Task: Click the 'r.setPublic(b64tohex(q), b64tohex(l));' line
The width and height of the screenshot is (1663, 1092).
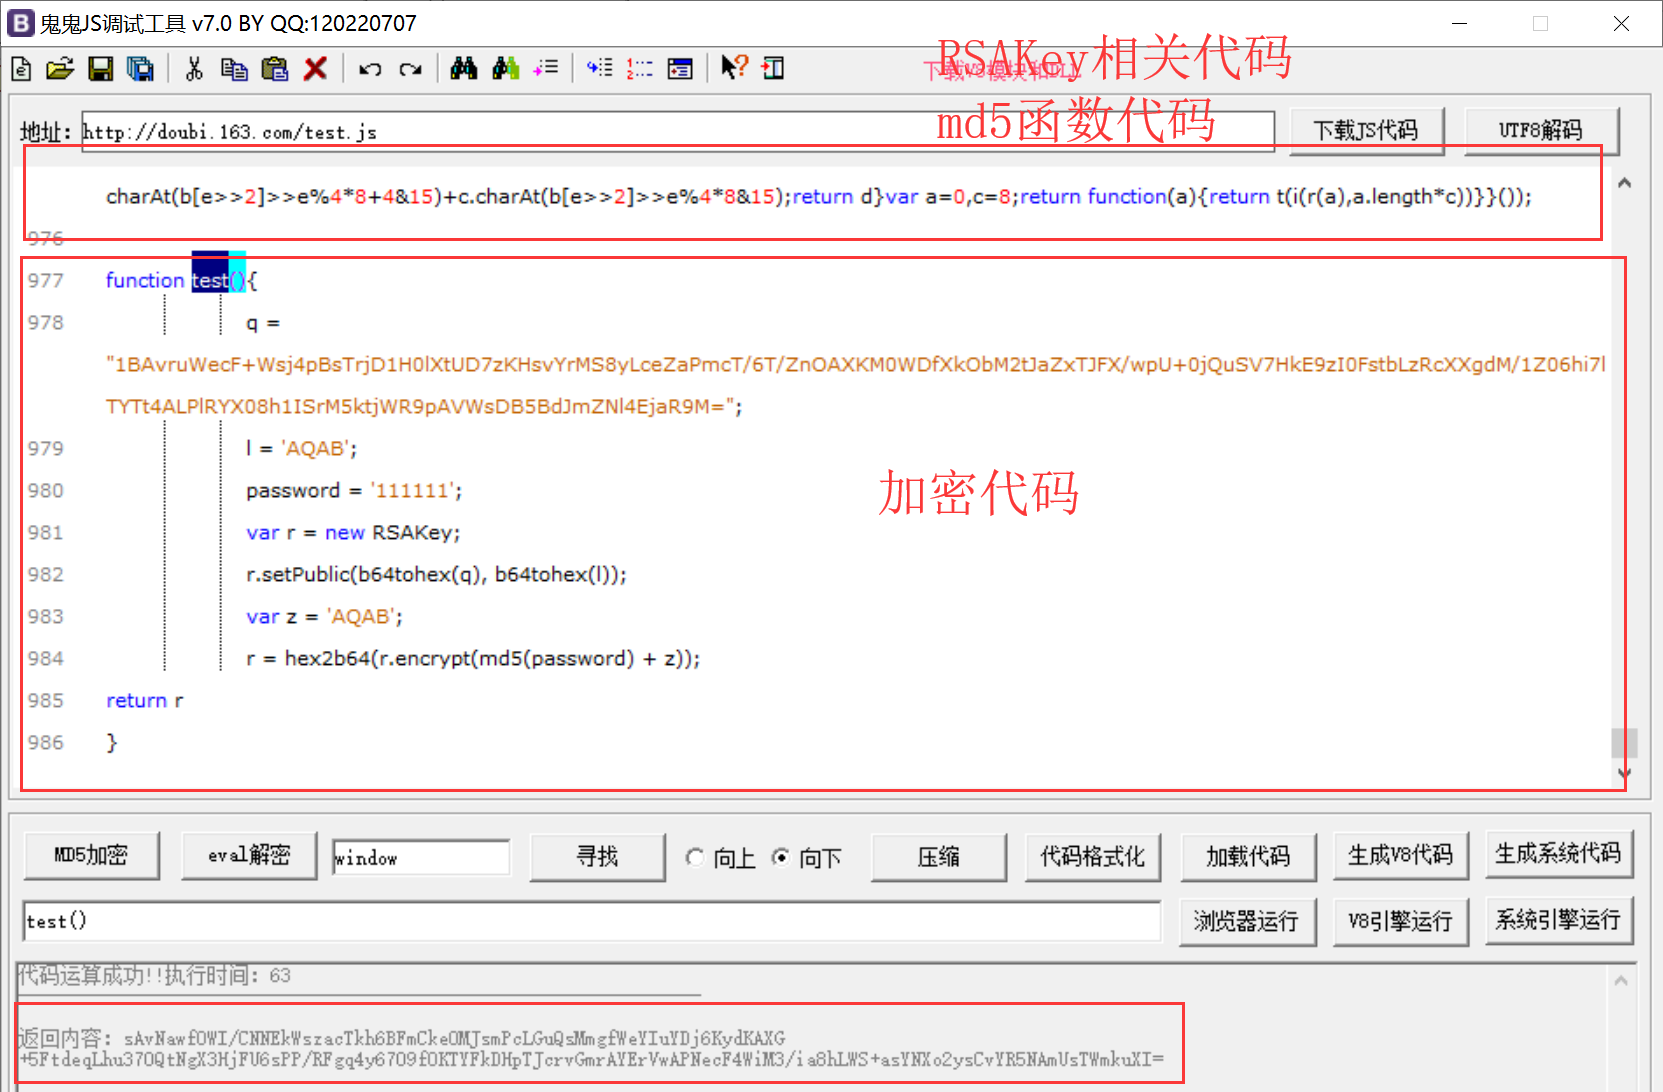Action: click(436, 575)
